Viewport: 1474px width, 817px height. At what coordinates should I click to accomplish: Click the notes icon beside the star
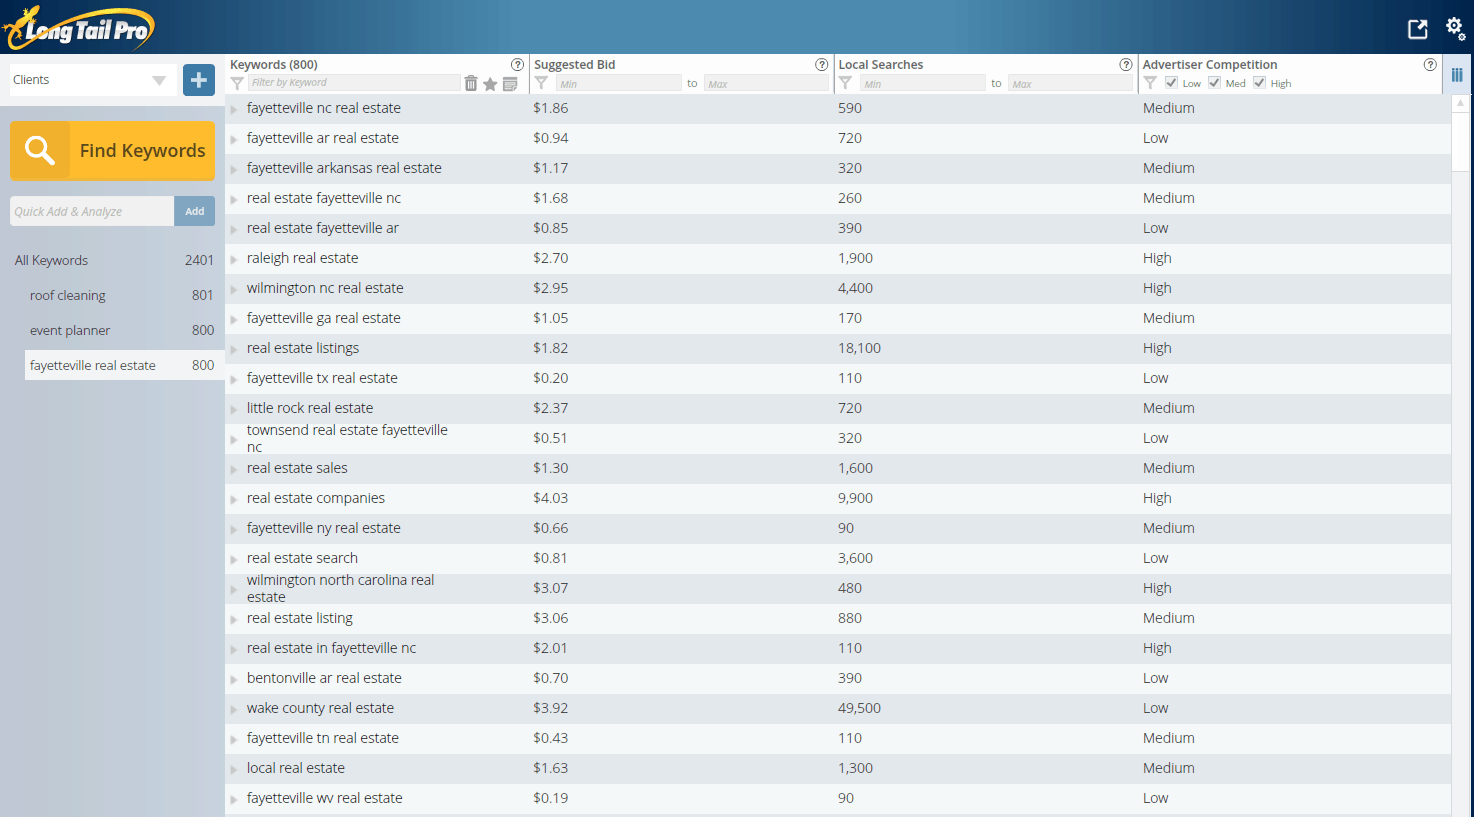click(x=510, y=84)
